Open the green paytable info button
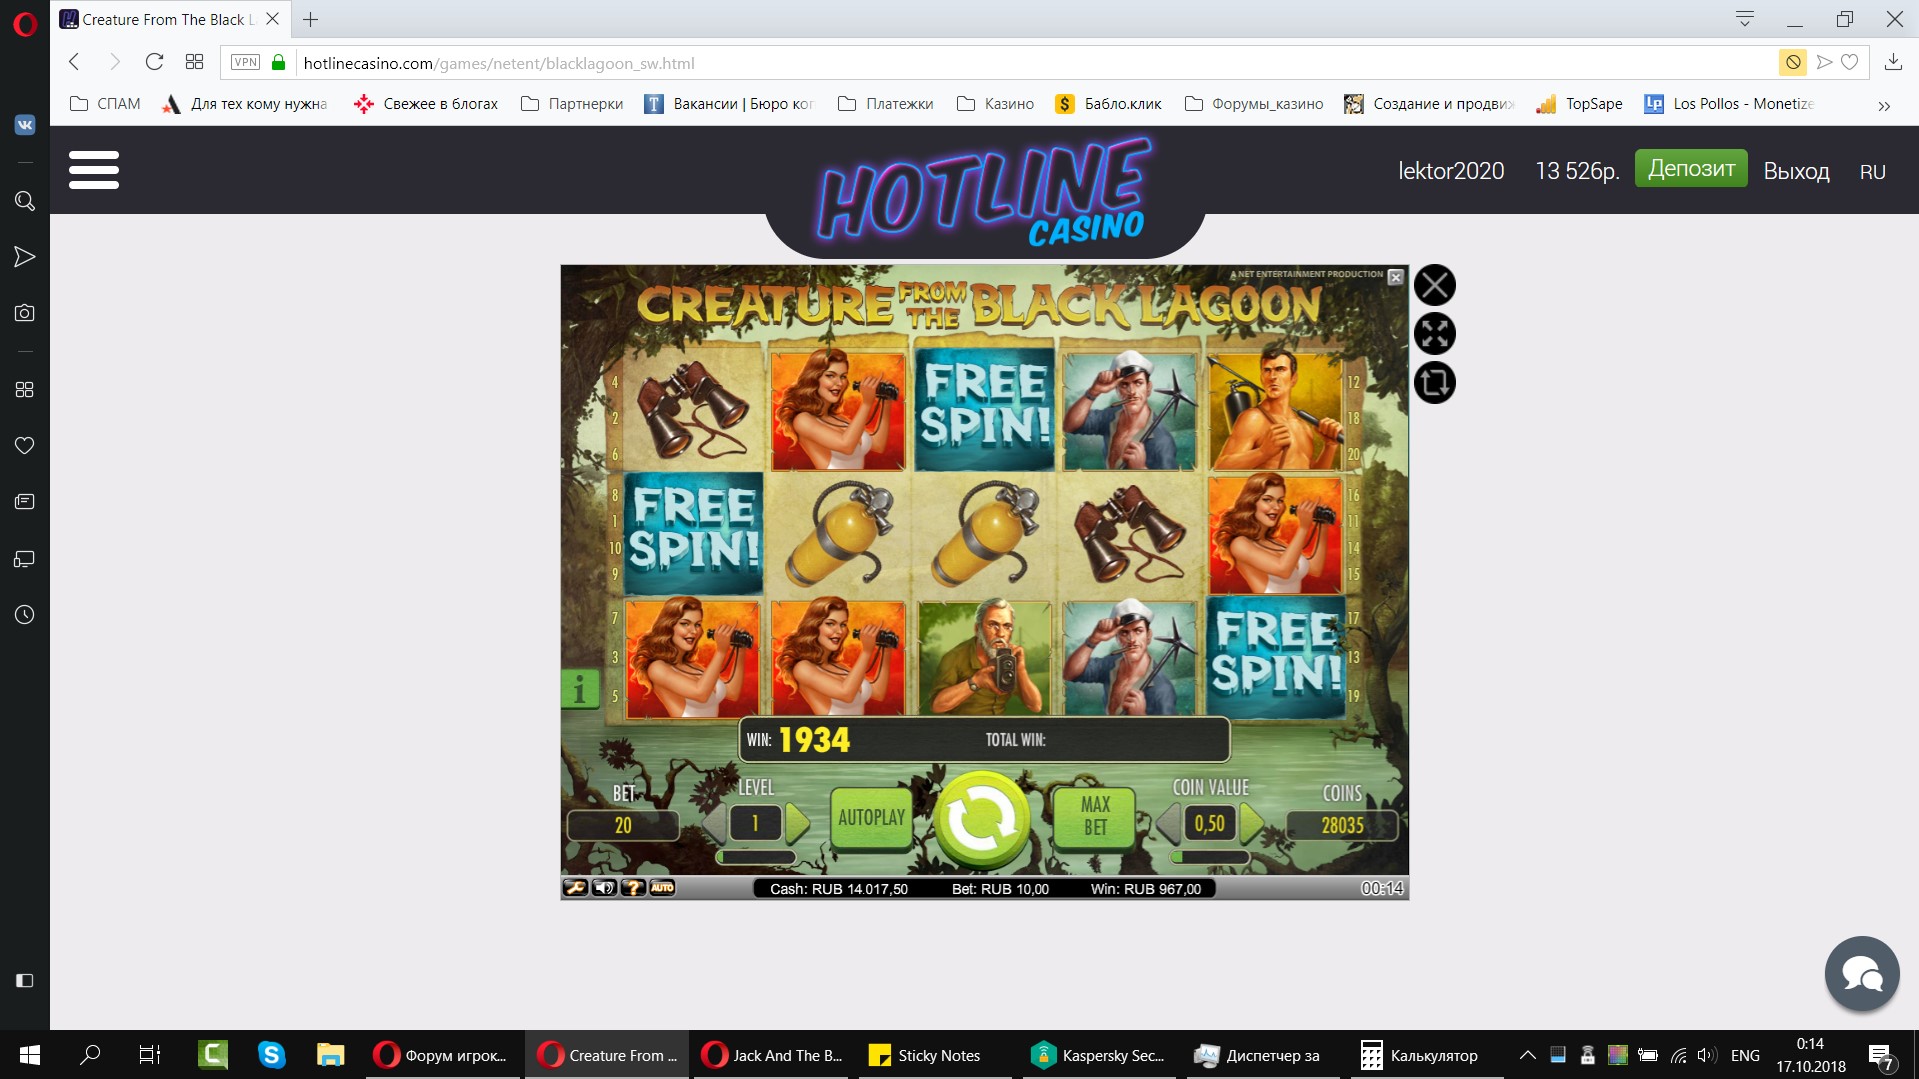 point(579,688)
